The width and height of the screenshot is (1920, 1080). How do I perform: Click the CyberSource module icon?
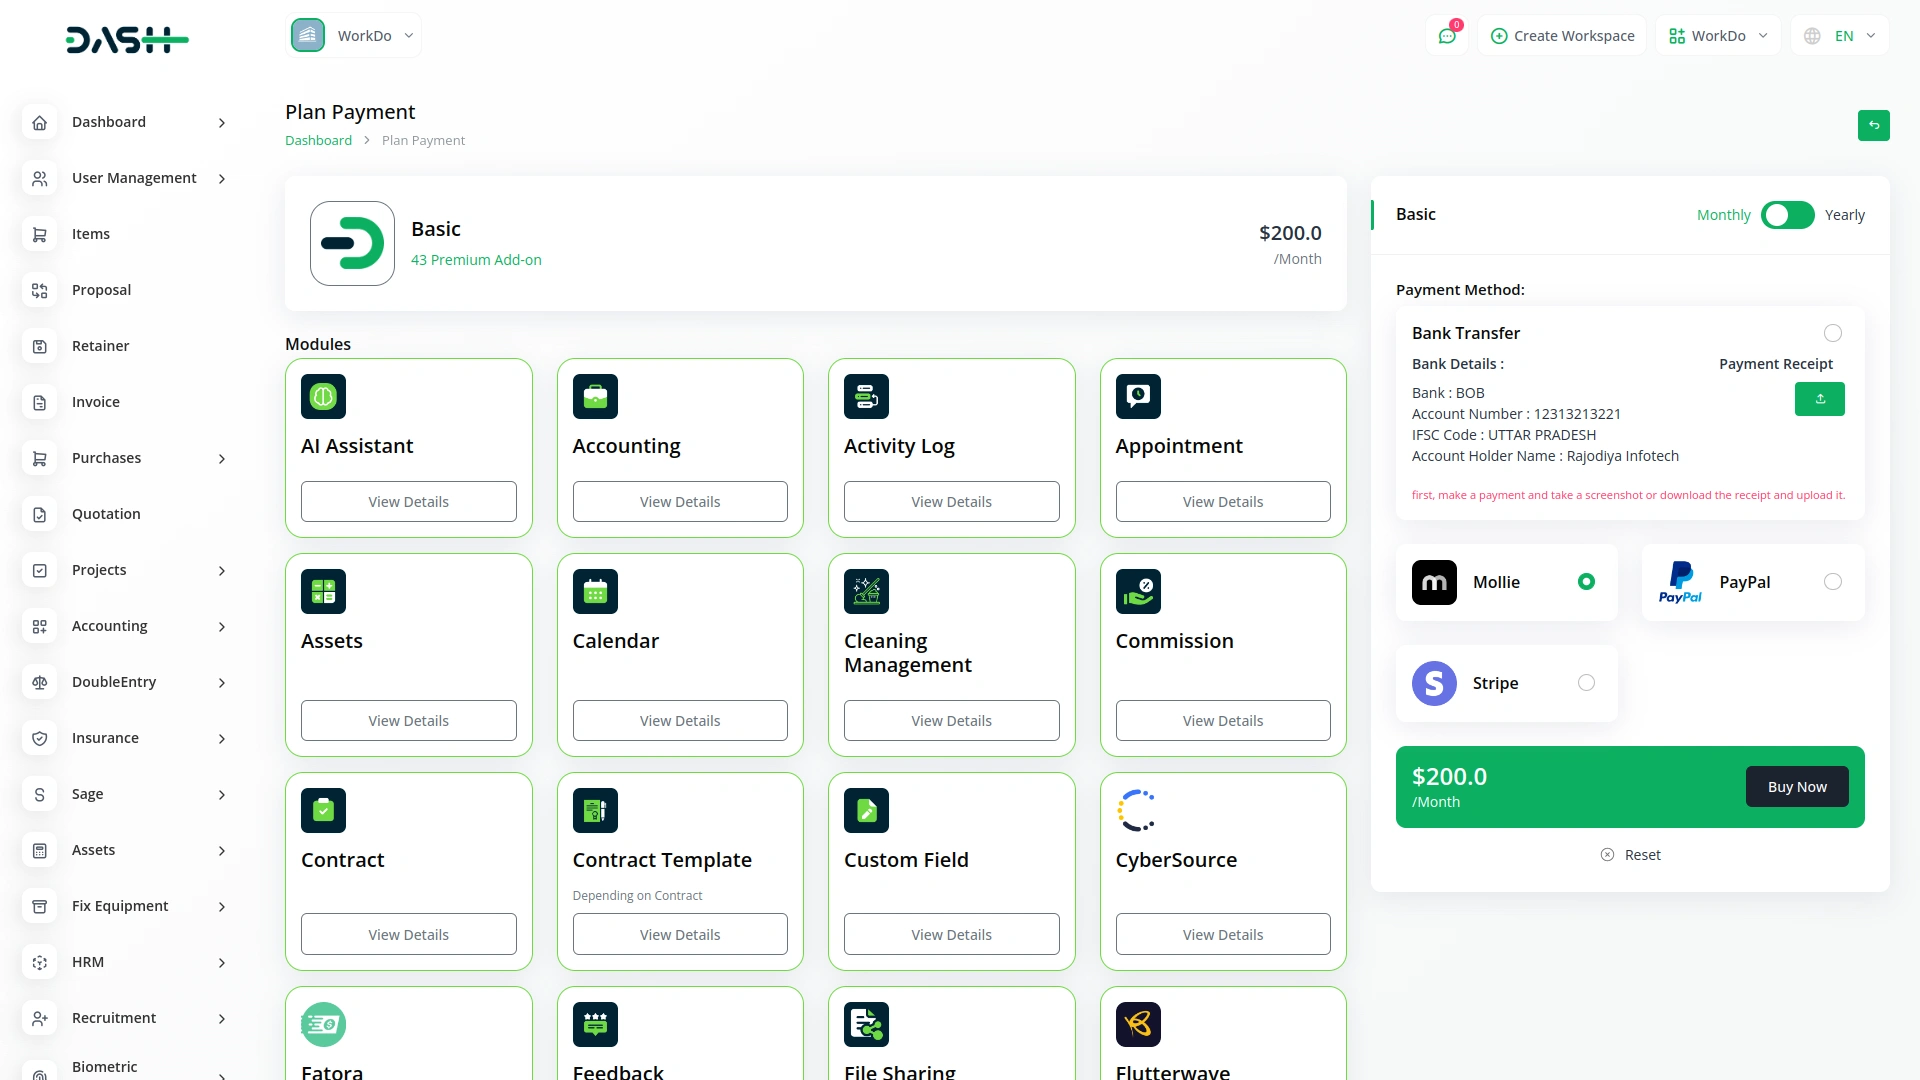point(1137,811)
